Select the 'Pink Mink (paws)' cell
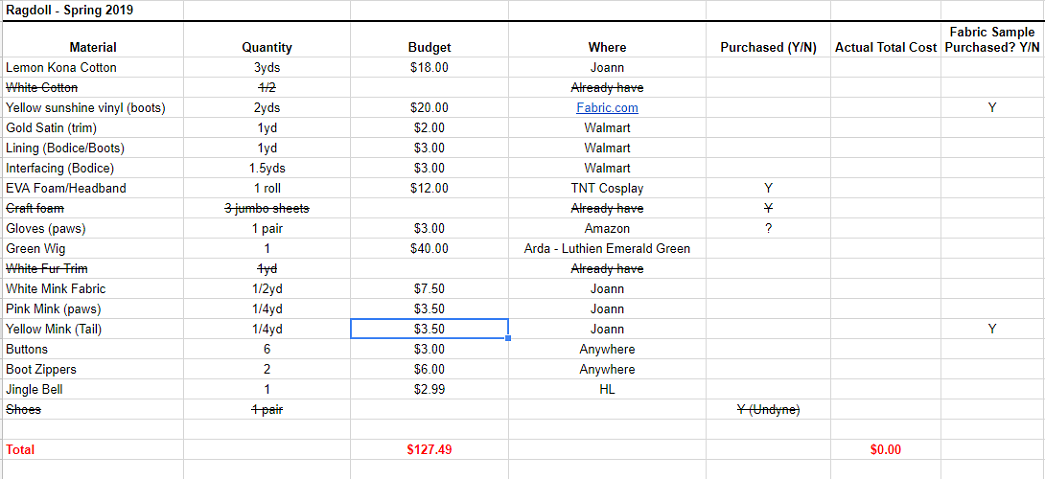This screenshot has width=1045, height=479. pos(93,309)
